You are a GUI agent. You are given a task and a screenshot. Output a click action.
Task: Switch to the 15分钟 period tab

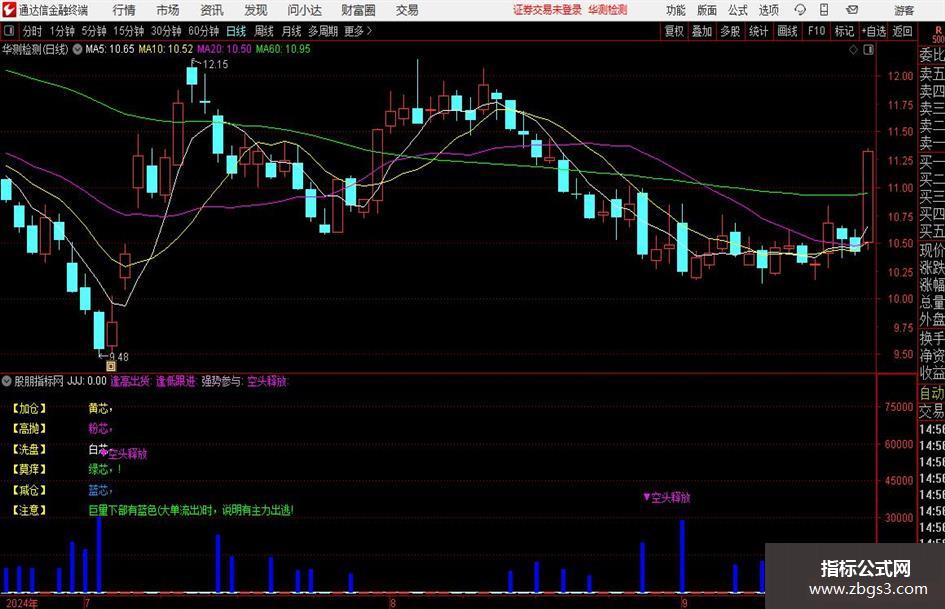click(128, 31)
